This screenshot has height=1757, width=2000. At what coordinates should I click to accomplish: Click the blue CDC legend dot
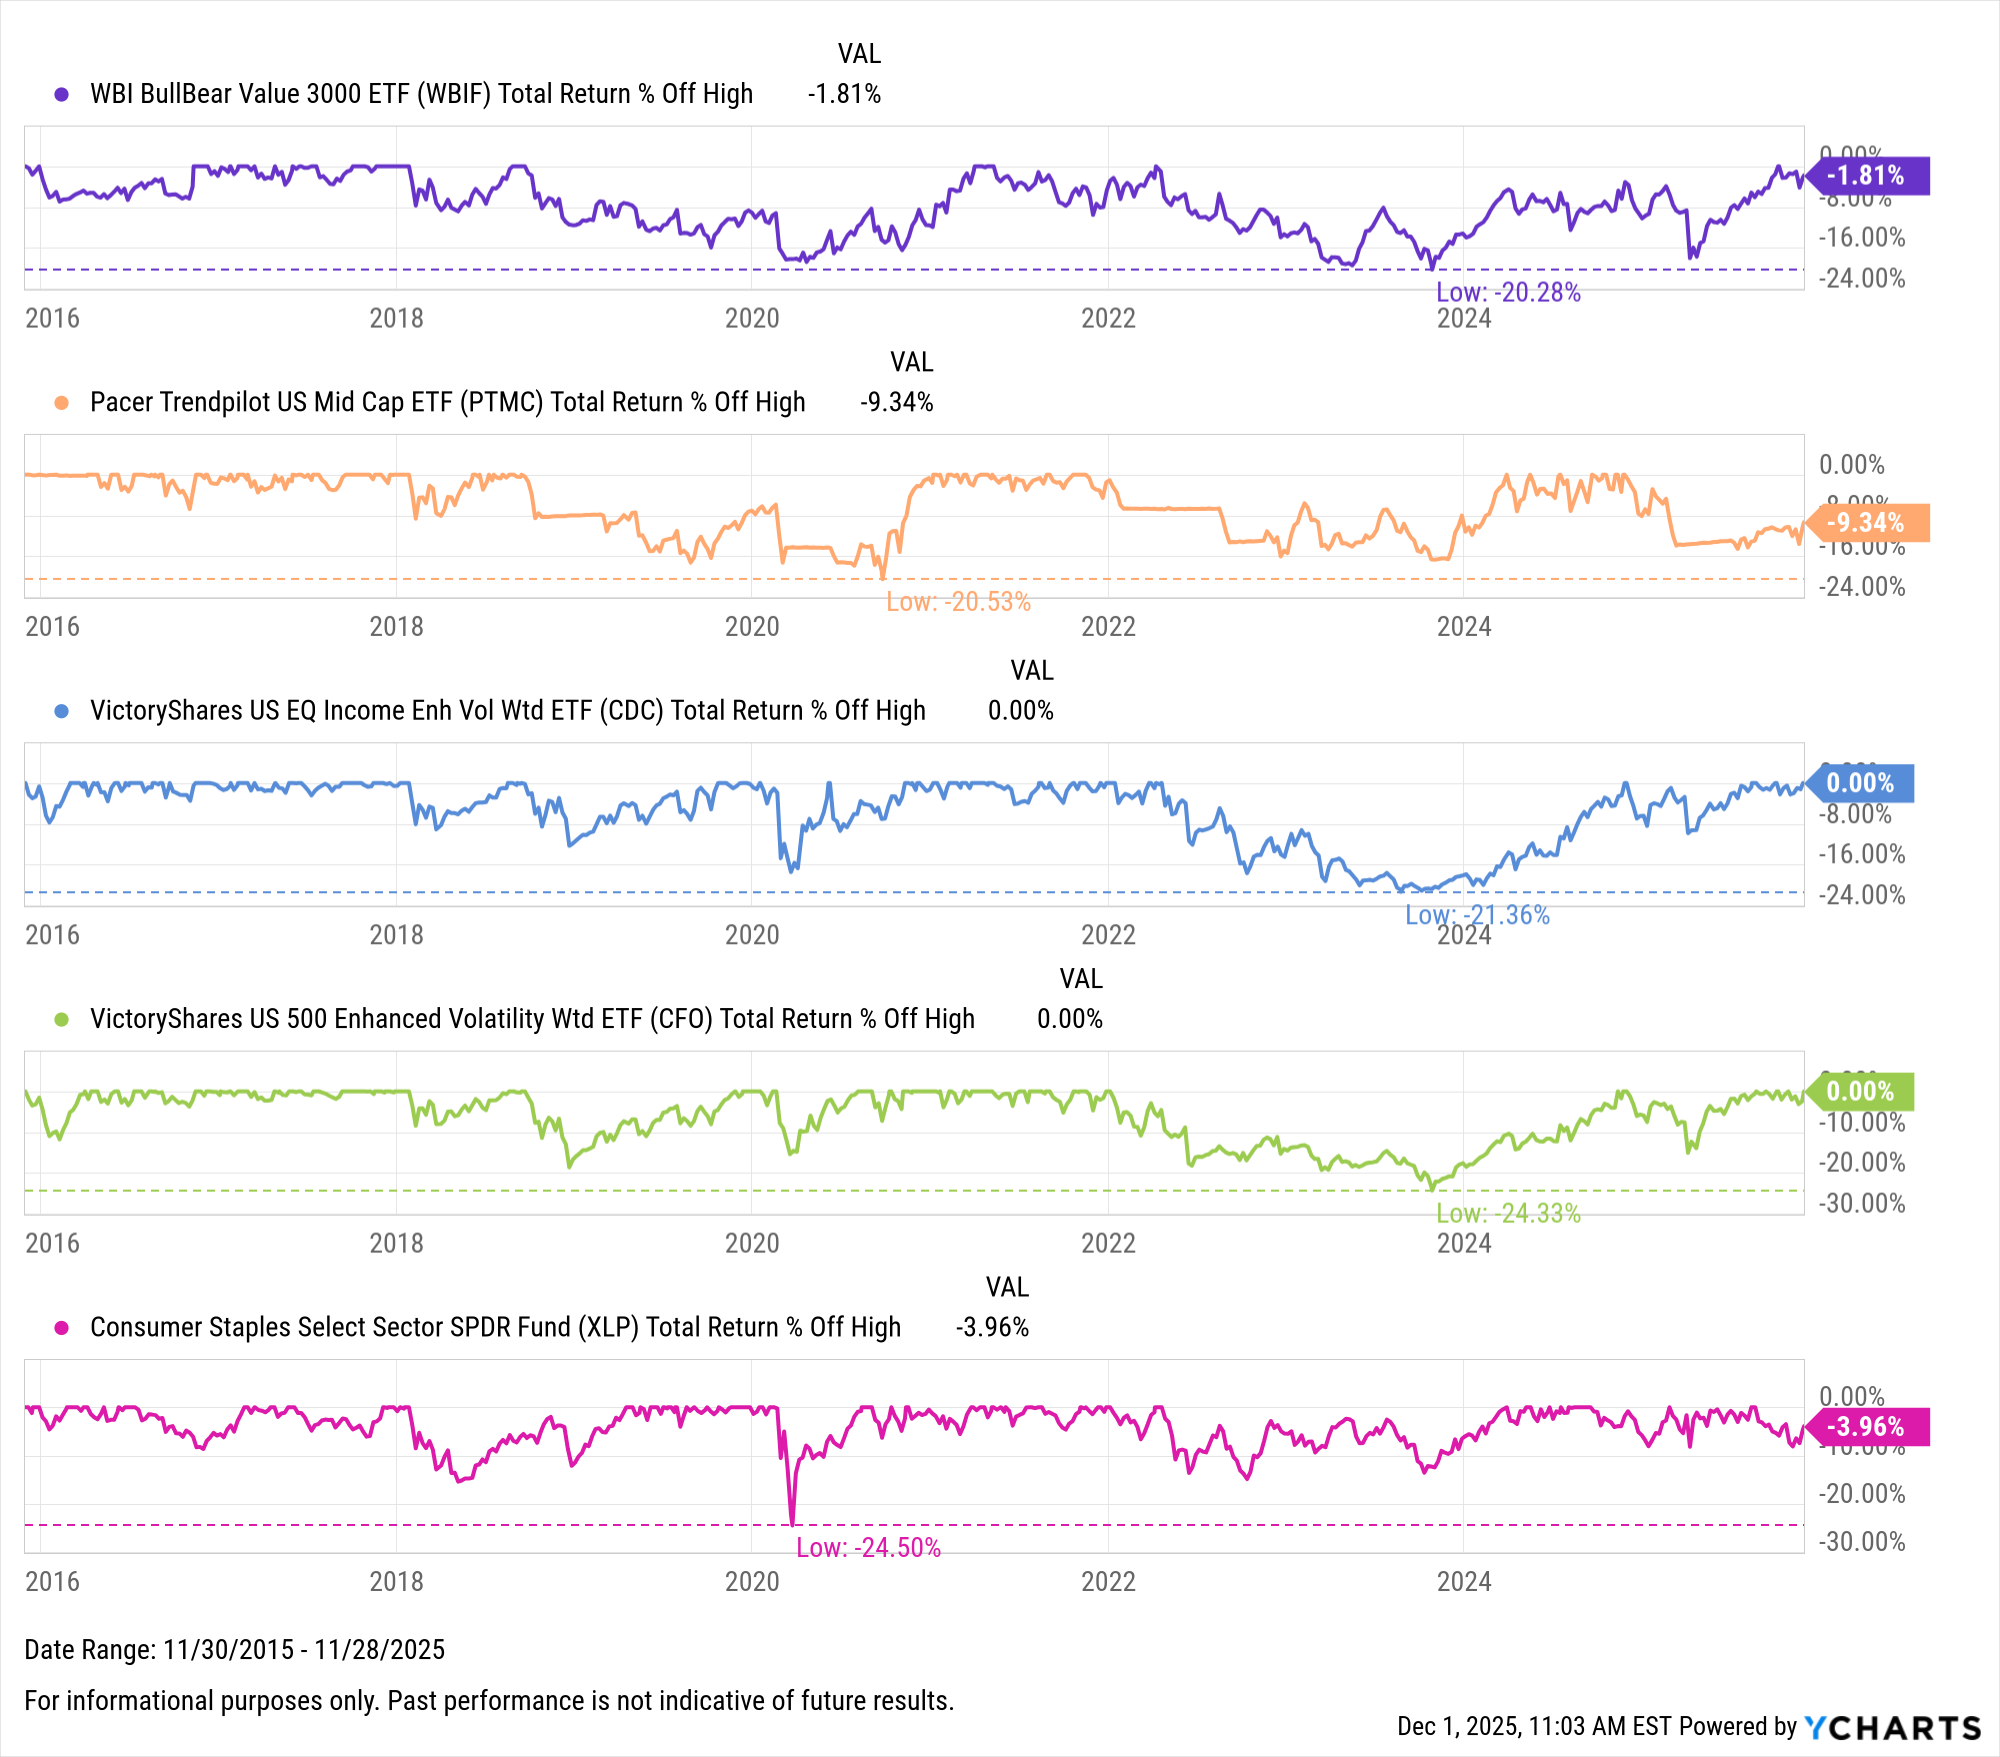point(62,711)
